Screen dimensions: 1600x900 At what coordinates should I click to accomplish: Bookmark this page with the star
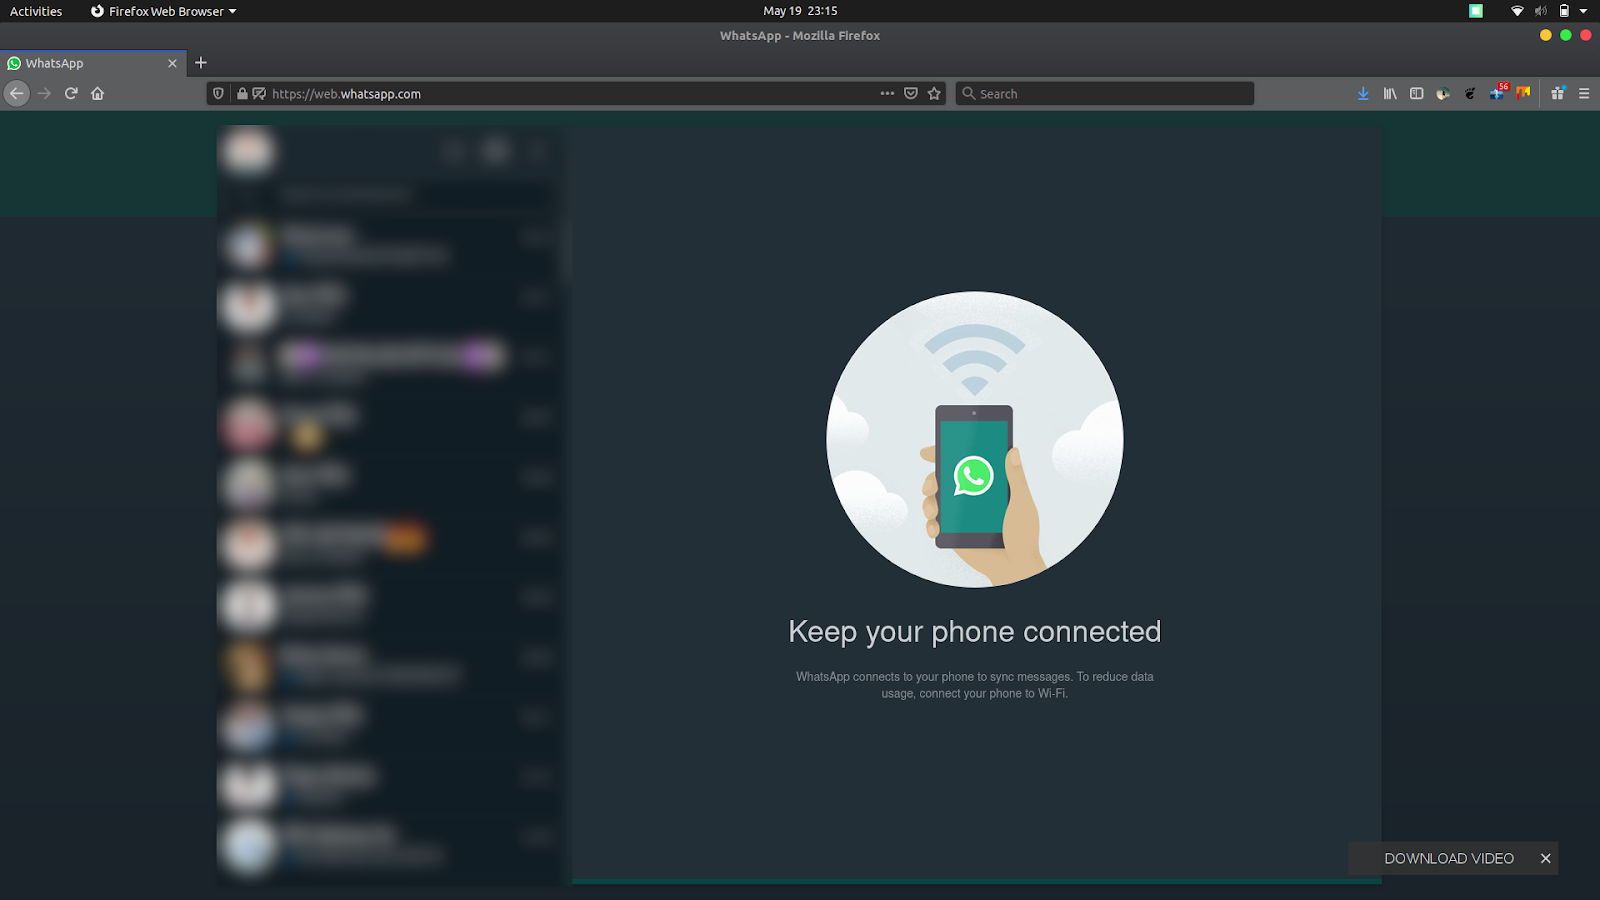pos(934,93)
